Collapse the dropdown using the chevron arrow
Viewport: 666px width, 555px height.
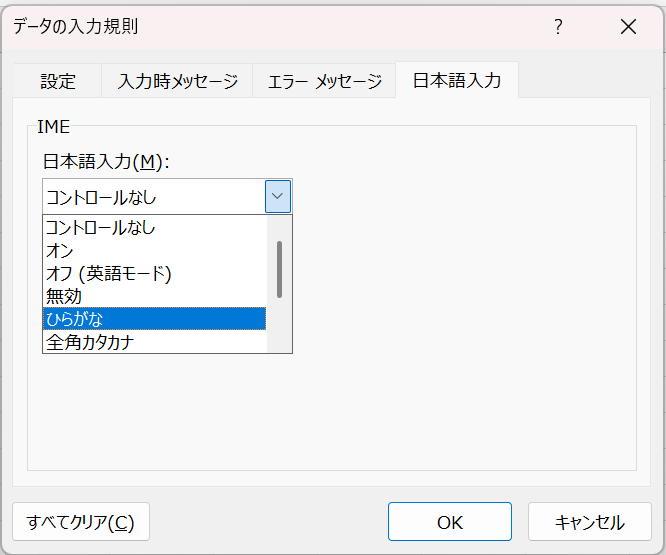click(278, 196)
